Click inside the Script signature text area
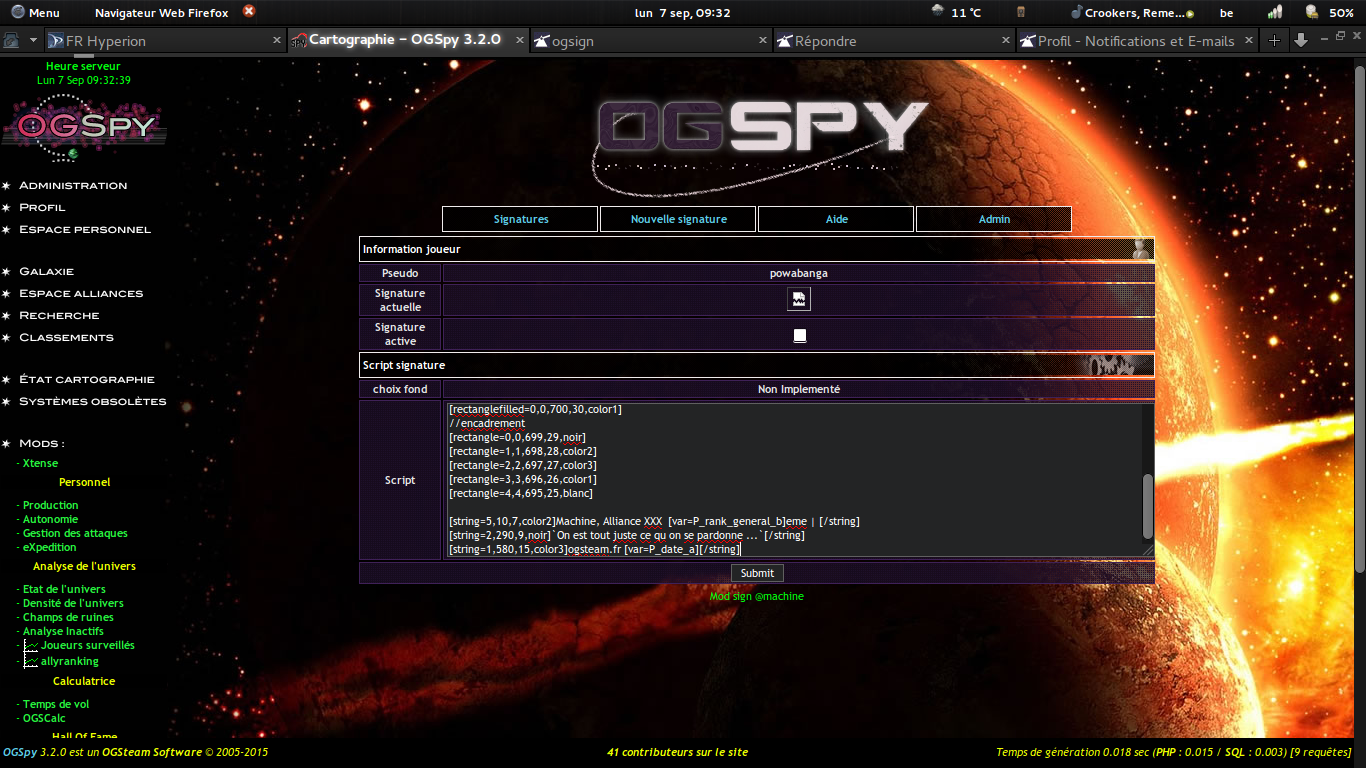Screen dimensions: 1366x768 point(793,480)
